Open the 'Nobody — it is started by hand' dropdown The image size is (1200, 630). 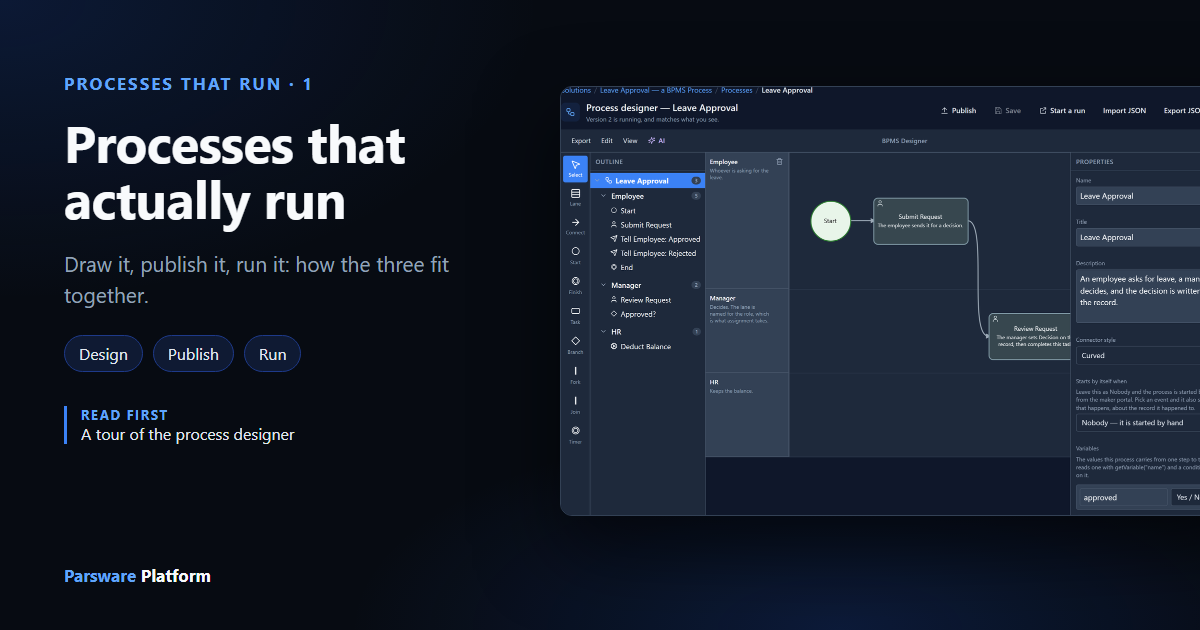pos(1138,423)
